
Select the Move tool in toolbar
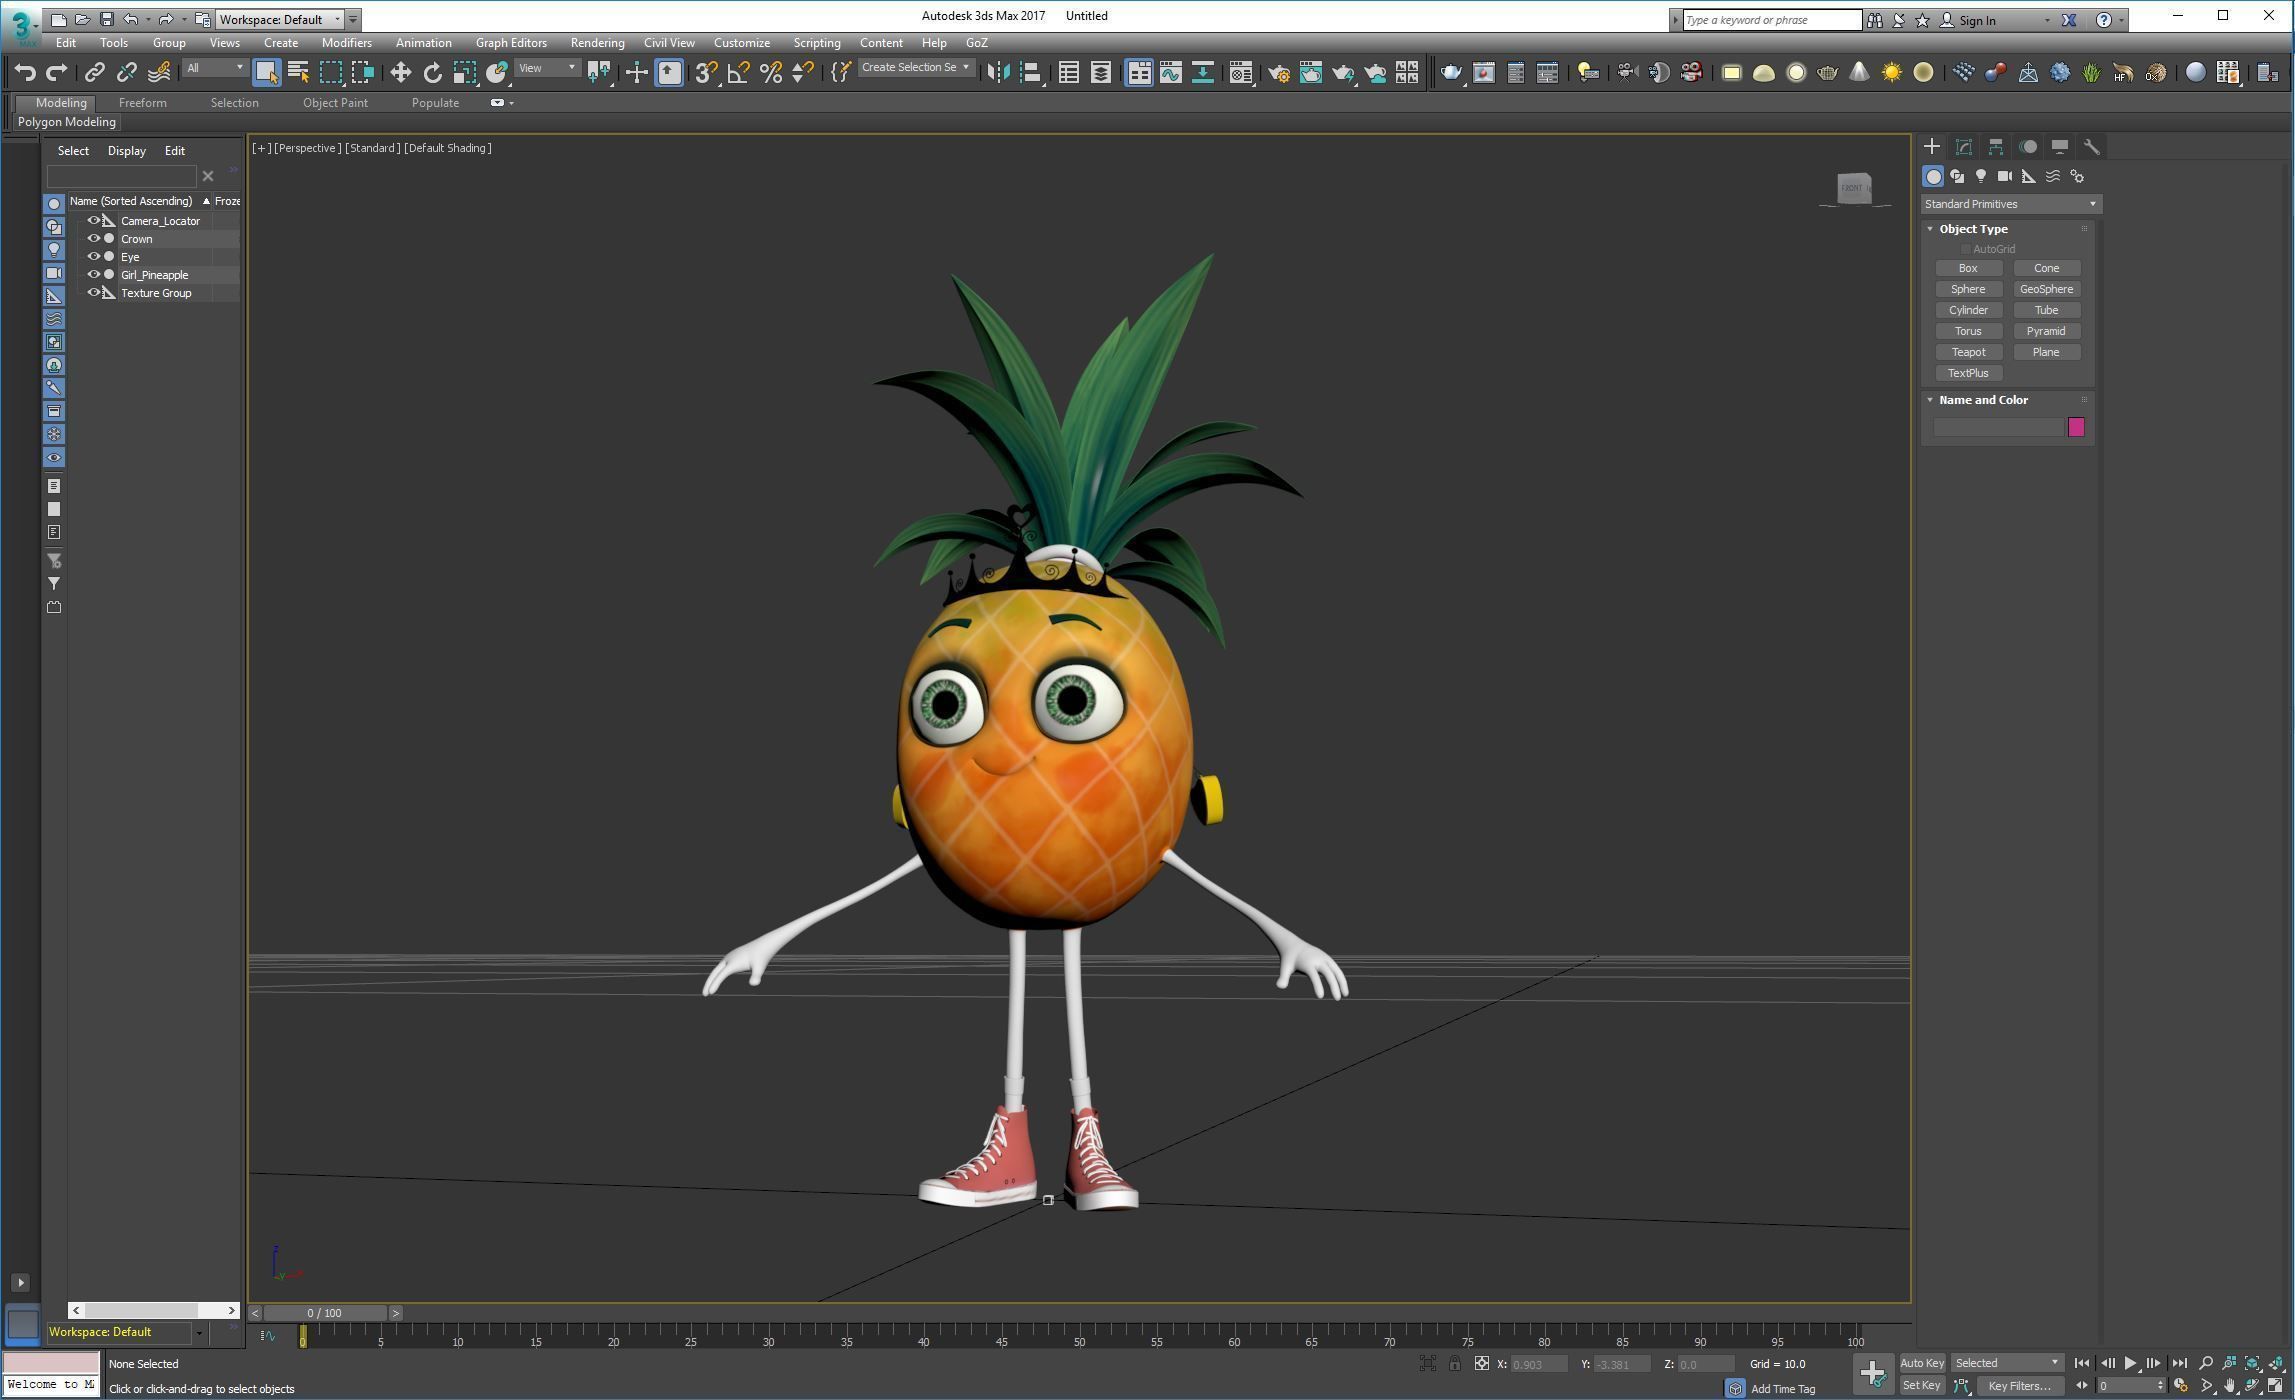point(400,72)
